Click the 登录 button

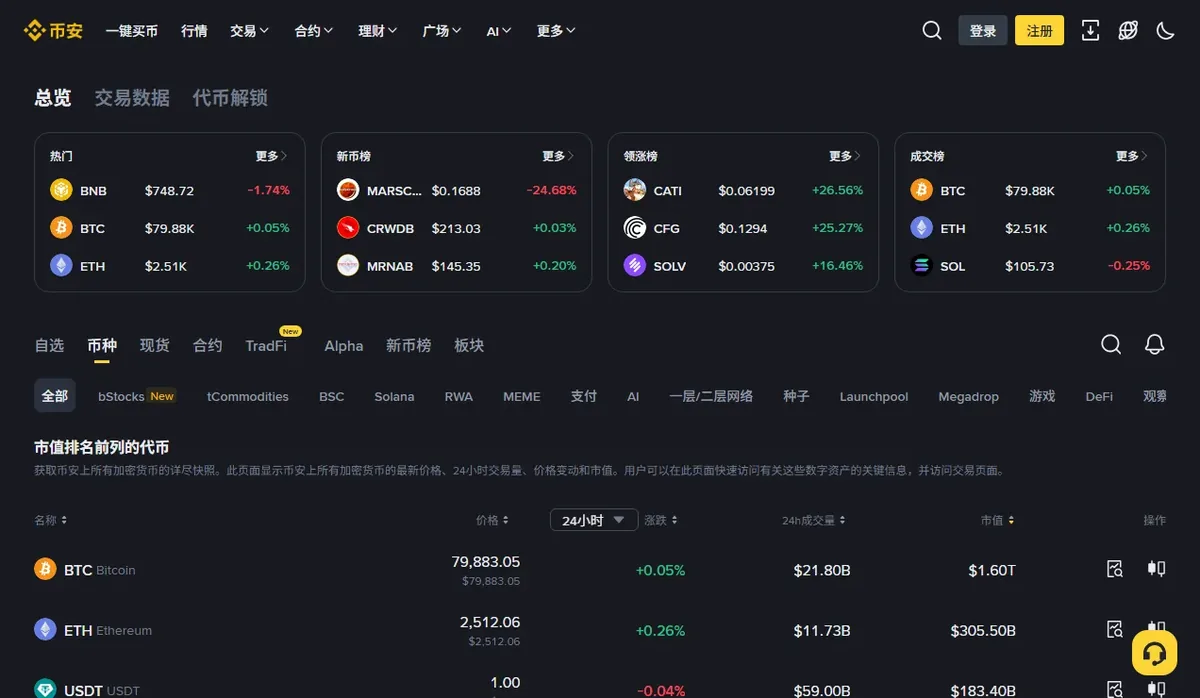pos(983,31)
